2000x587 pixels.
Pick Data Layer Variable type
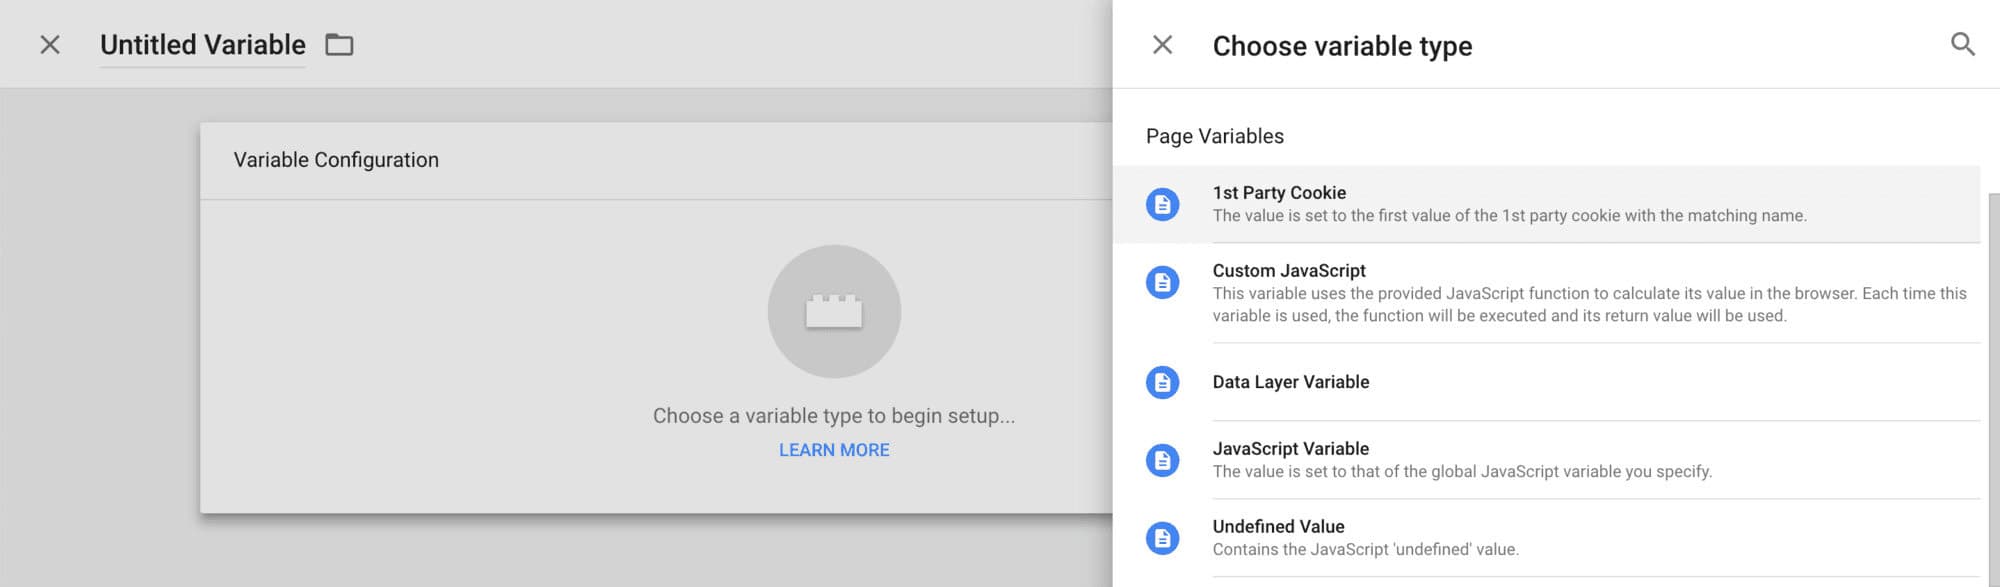coord(1546,382)
